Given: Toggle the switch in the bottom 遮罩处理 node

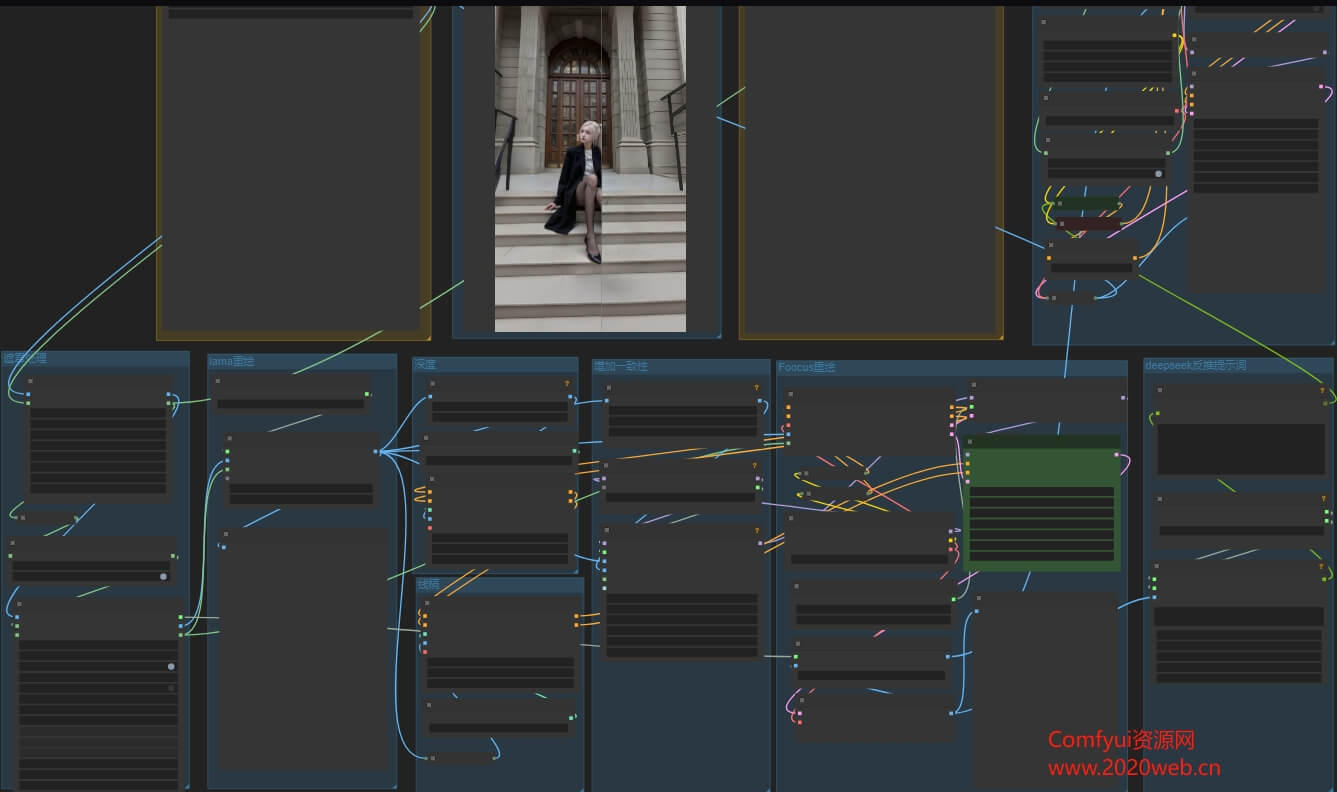Looking at the screenshot, I should pos(171,666).
